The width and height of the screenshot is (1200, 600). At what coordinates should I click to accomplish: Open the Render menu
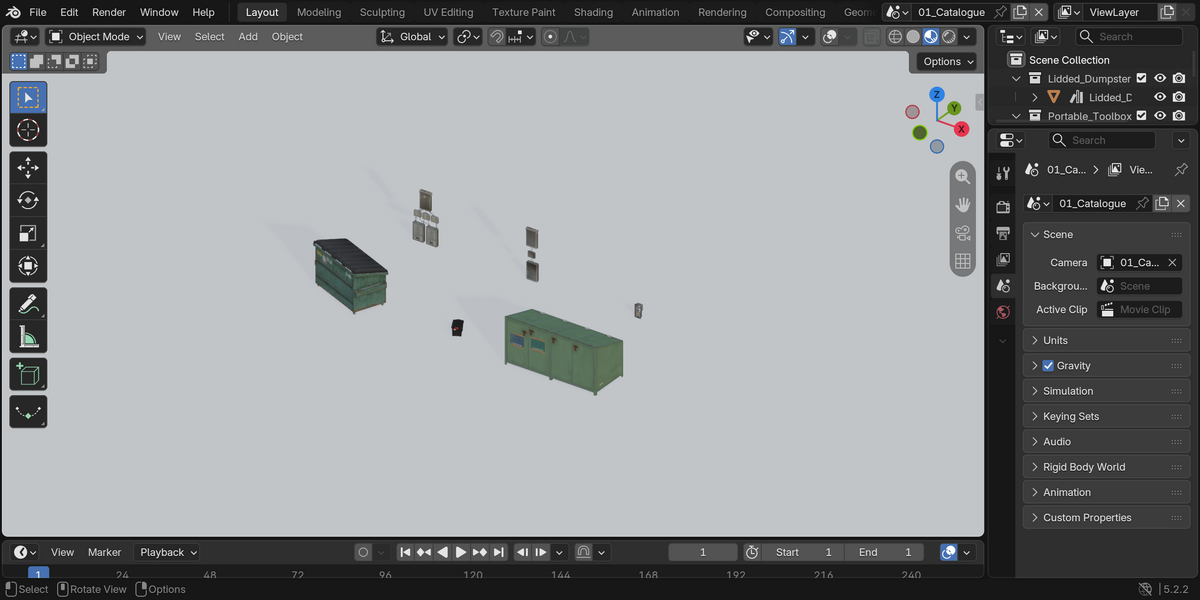tap(109, 12)
